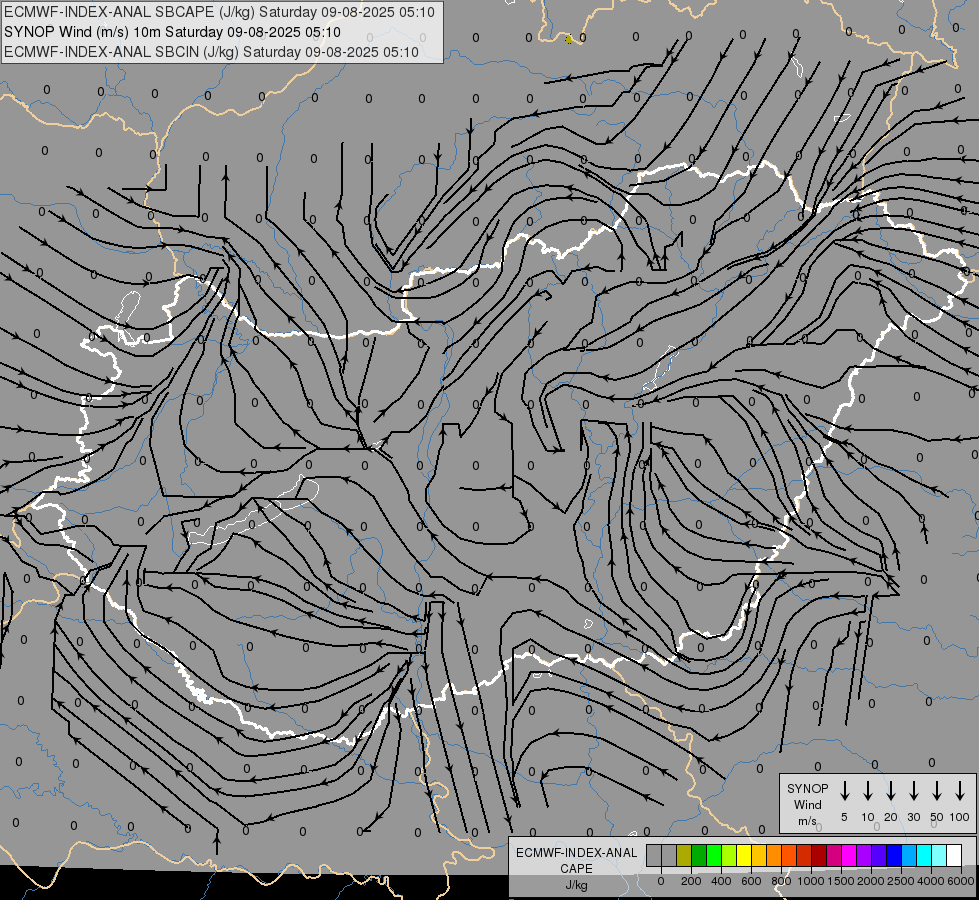Screen dimensions: 979x900
Task: Click the 5 m/s wind arrow in legend
Action: click(845, 790)
